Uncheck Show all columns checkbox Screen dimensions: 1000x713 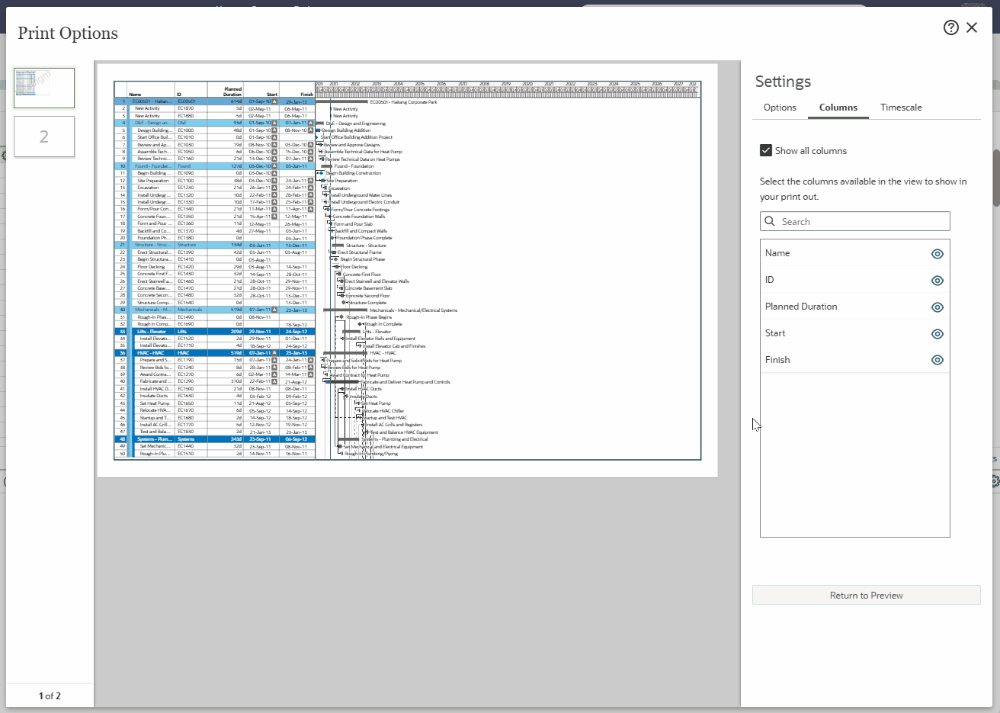tap(766, 151)
